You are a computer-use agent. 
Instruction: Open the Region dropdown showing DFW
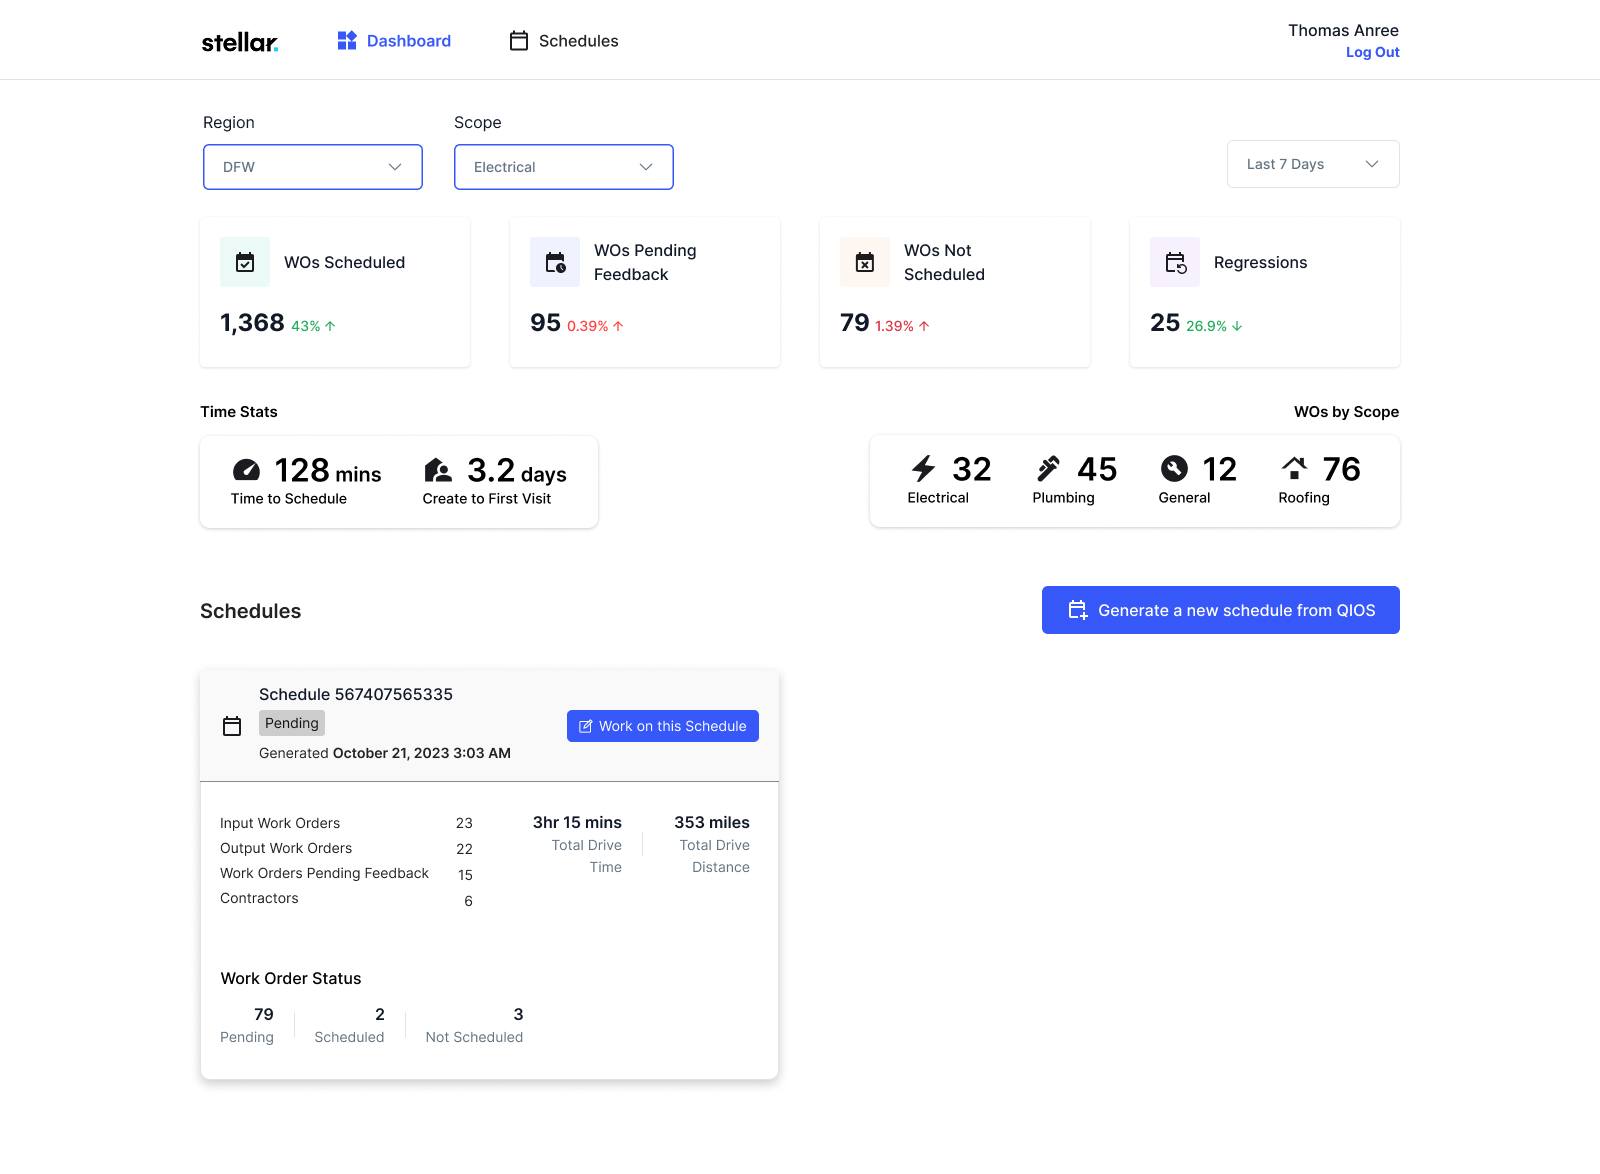[x=313, y=167]
